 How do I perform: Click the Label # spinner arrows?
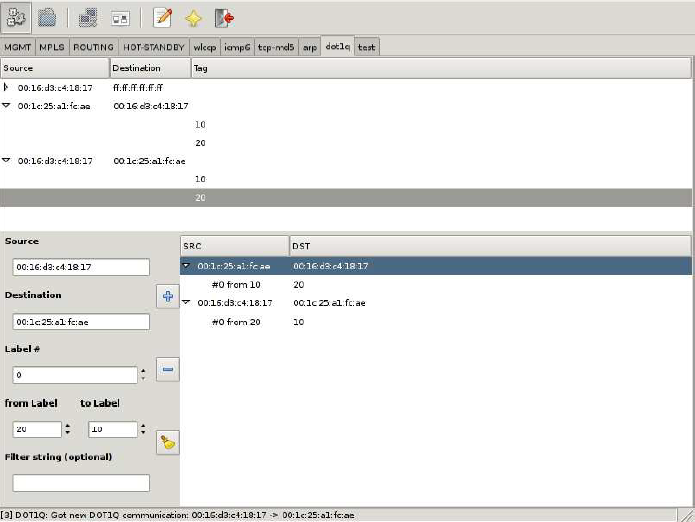(143, 375)
